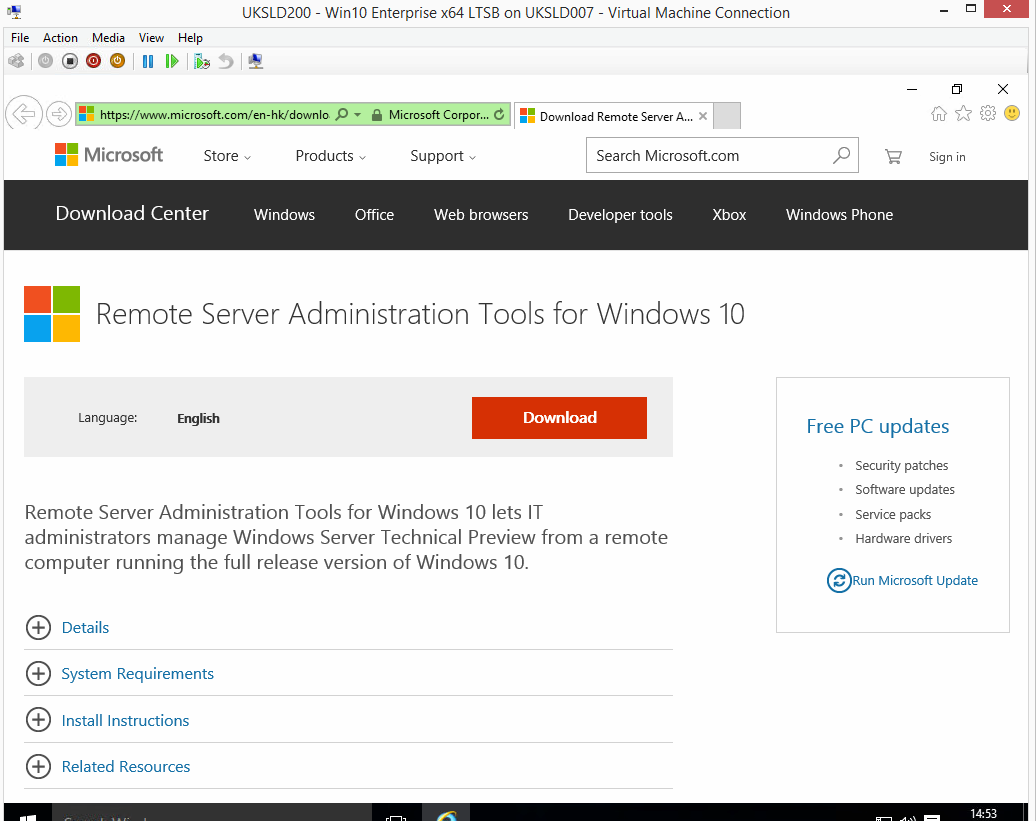Image resolution: width=1036 pixels, height=821 pixels.
Task: Go back in Internet Explorer
Action: click(24, 114)
